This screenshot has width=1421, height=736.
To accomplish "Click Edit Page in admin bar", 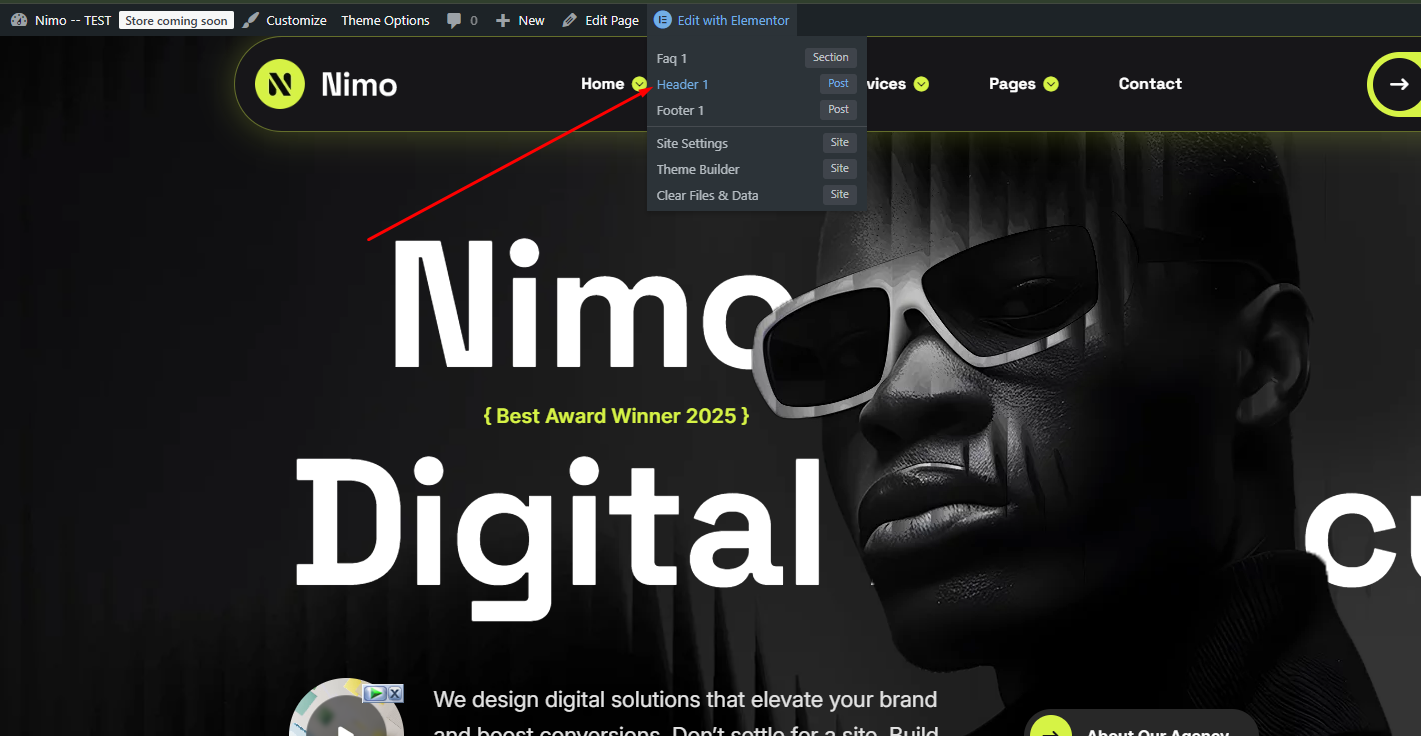I will pyautogui.click(x=611, y=20).
